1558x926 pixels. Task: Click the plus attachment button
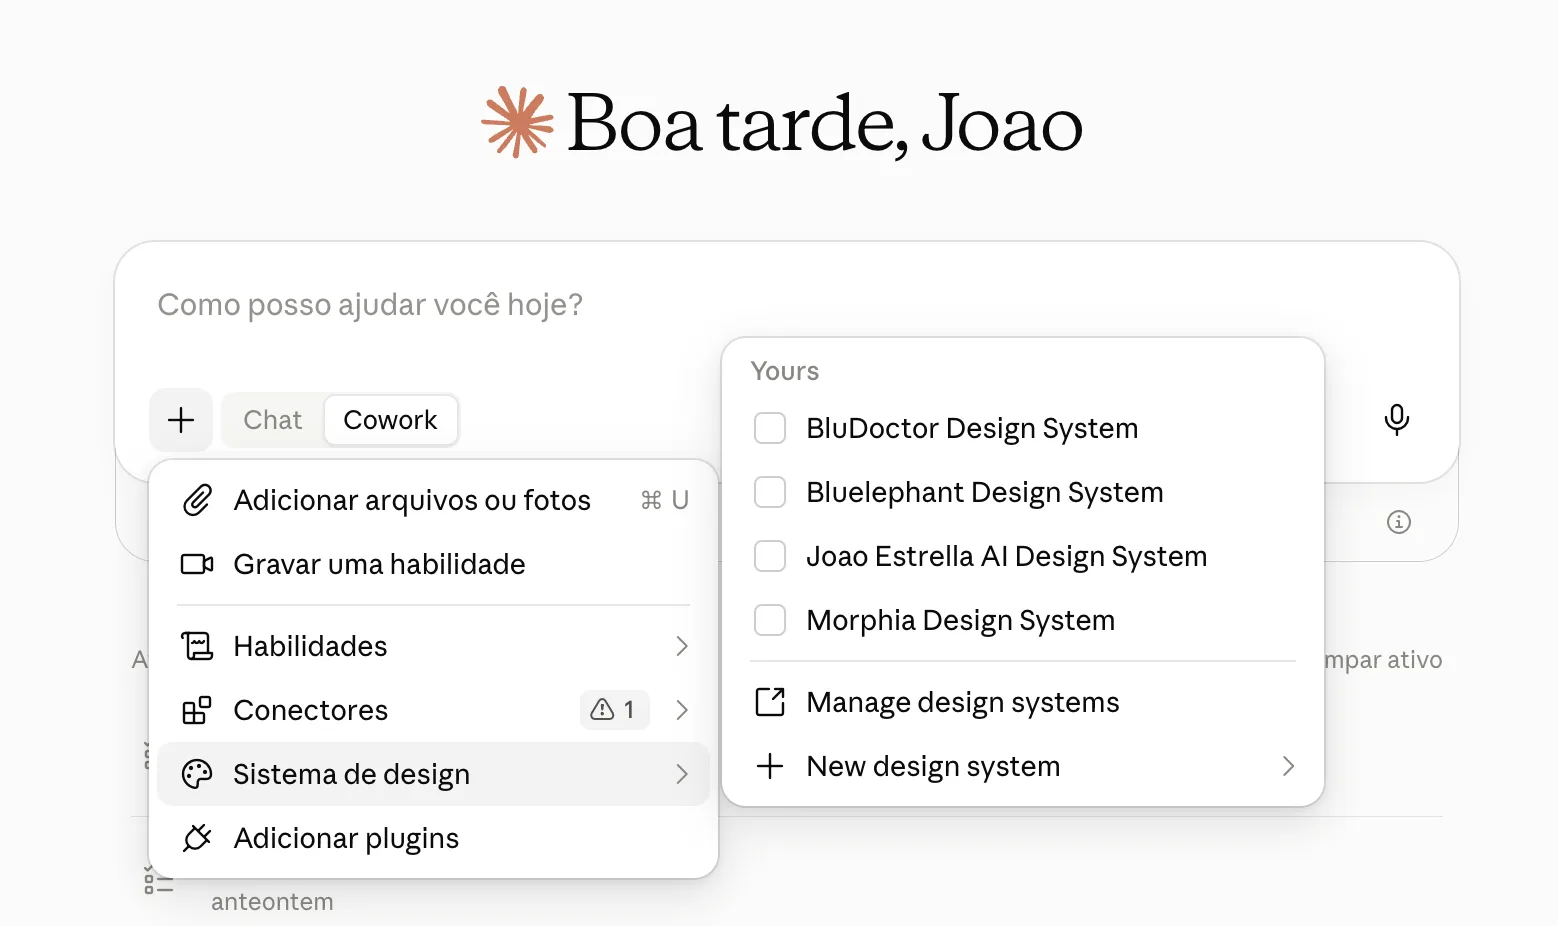[181, 420]
